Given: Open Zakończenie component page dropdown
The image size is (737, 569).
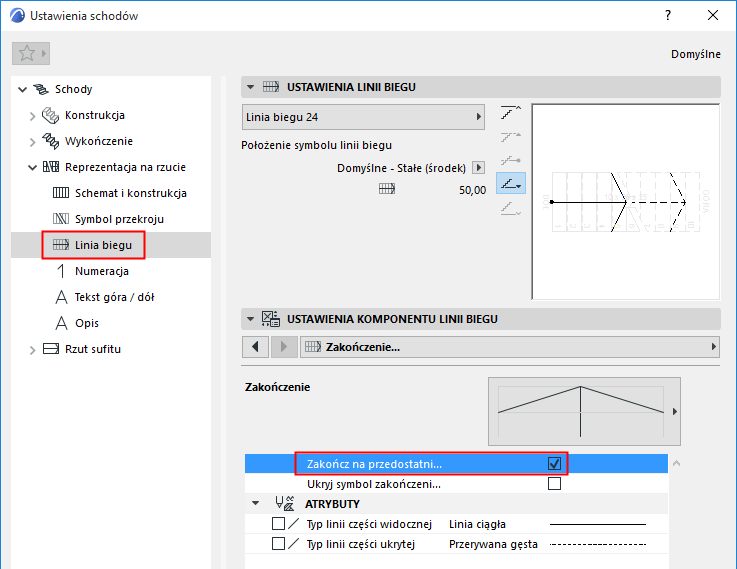Looking at the screenshot, I should [x=510, y=347].
